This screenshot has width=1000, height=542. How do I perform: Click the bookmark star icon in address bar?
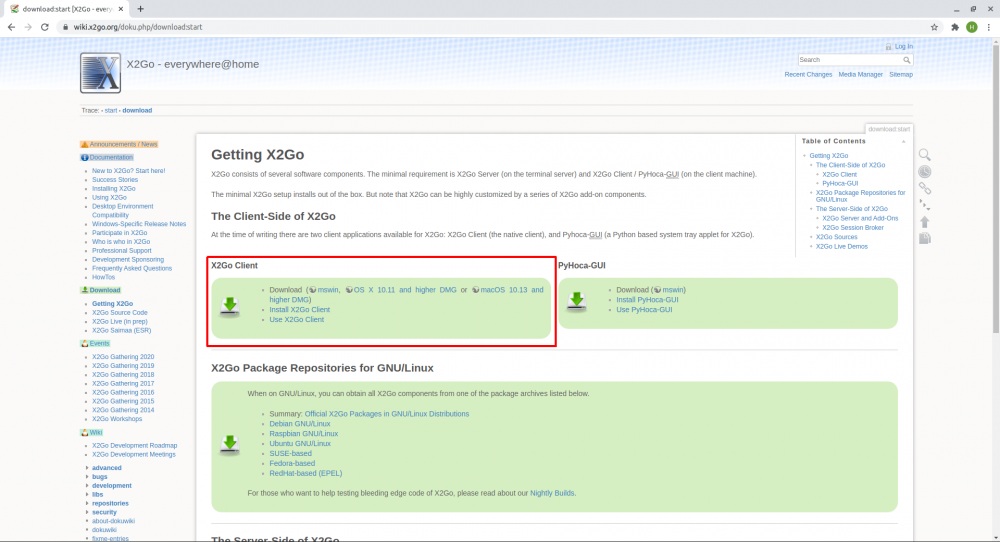click(934, 27)
